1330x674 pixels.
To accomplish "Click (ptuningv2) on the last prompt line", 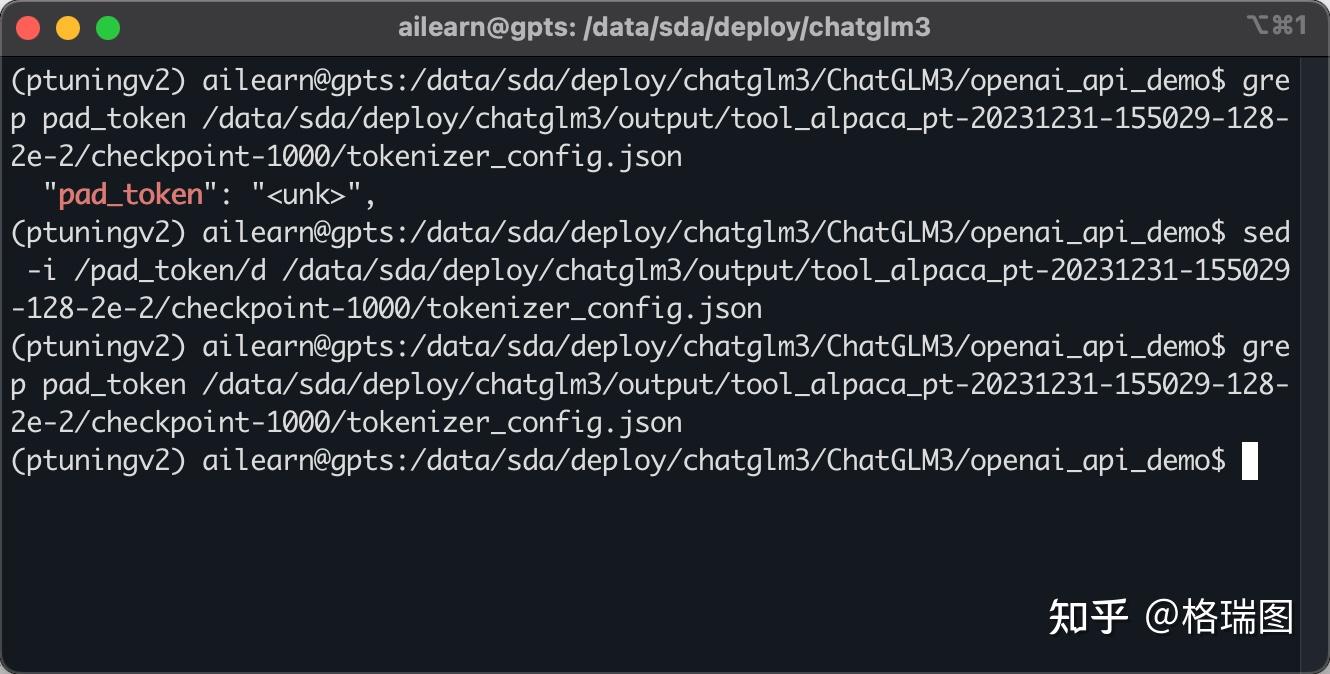I will 98,461.
